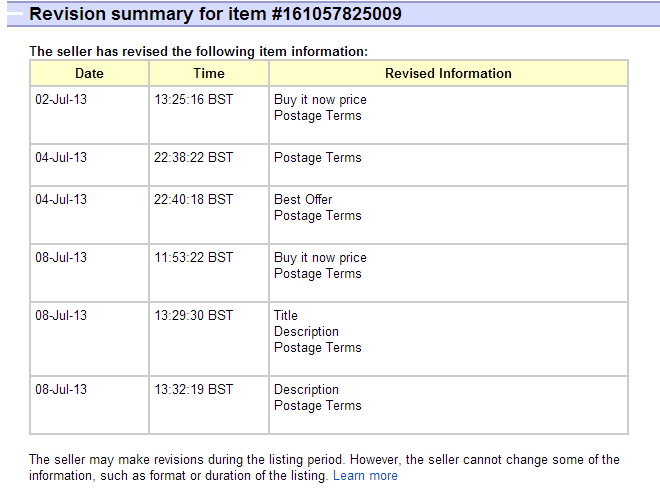Click the Time column header
The width and height of the screenshot is (660, 492).
pyautogui.click(x=209, y=73)
